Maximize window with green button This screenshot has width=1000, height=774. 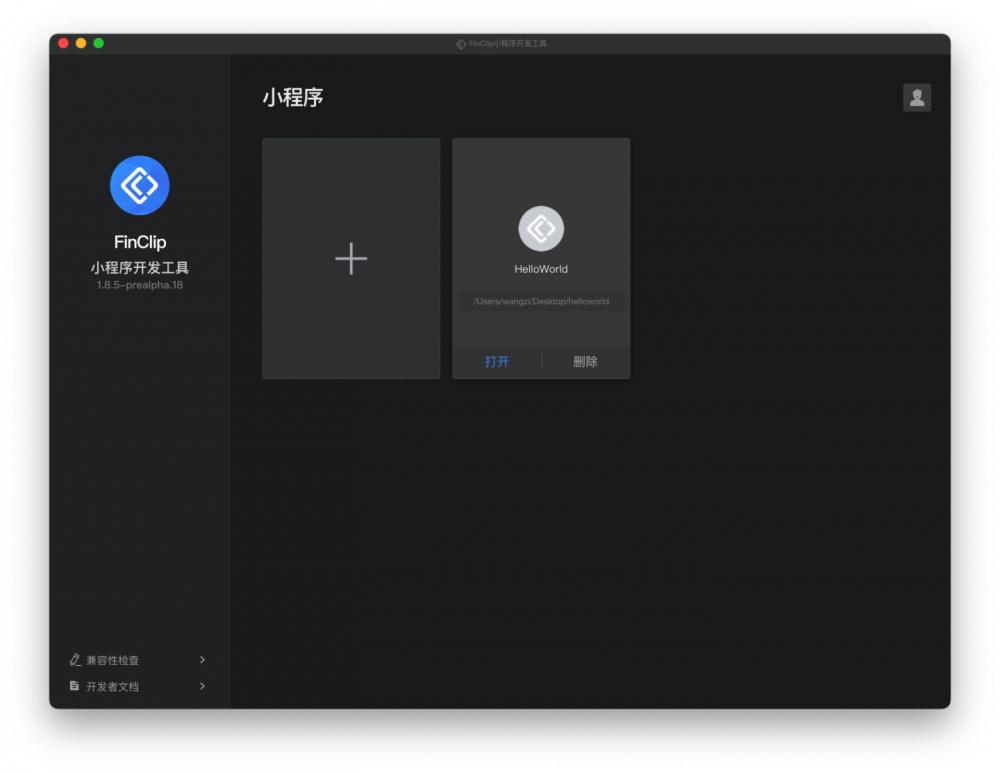pyautogui.click(x=99, y=43)
